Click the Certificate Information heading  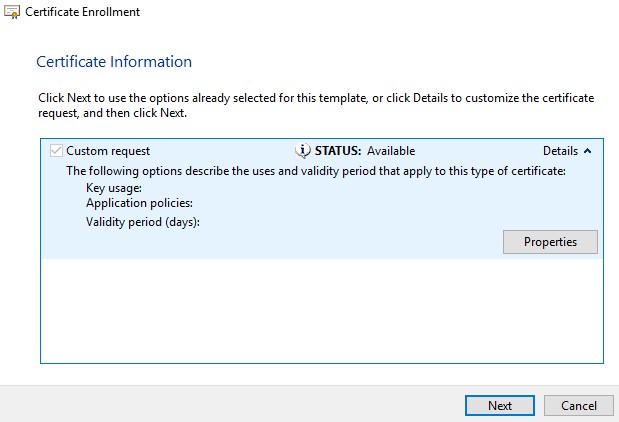coord(114,62)
